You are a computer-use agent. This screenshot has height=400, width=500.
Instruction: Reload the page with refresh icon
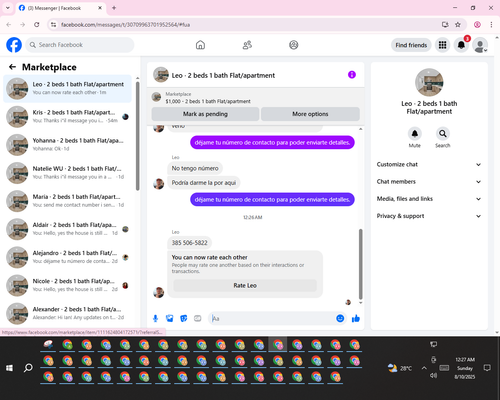click(x=37, y=25)
